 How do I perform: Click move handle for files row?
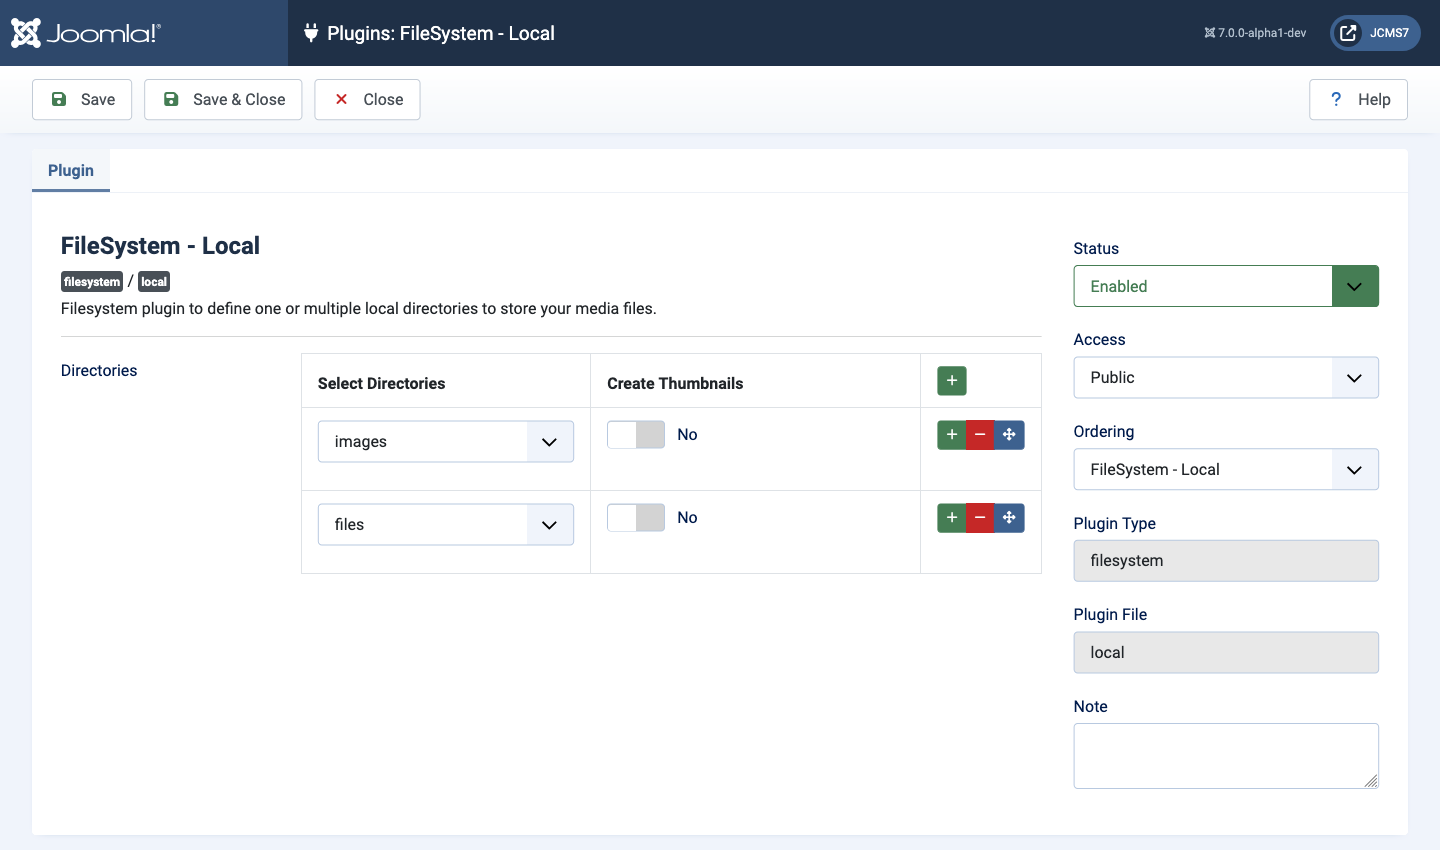click(x=1009, y=518)
